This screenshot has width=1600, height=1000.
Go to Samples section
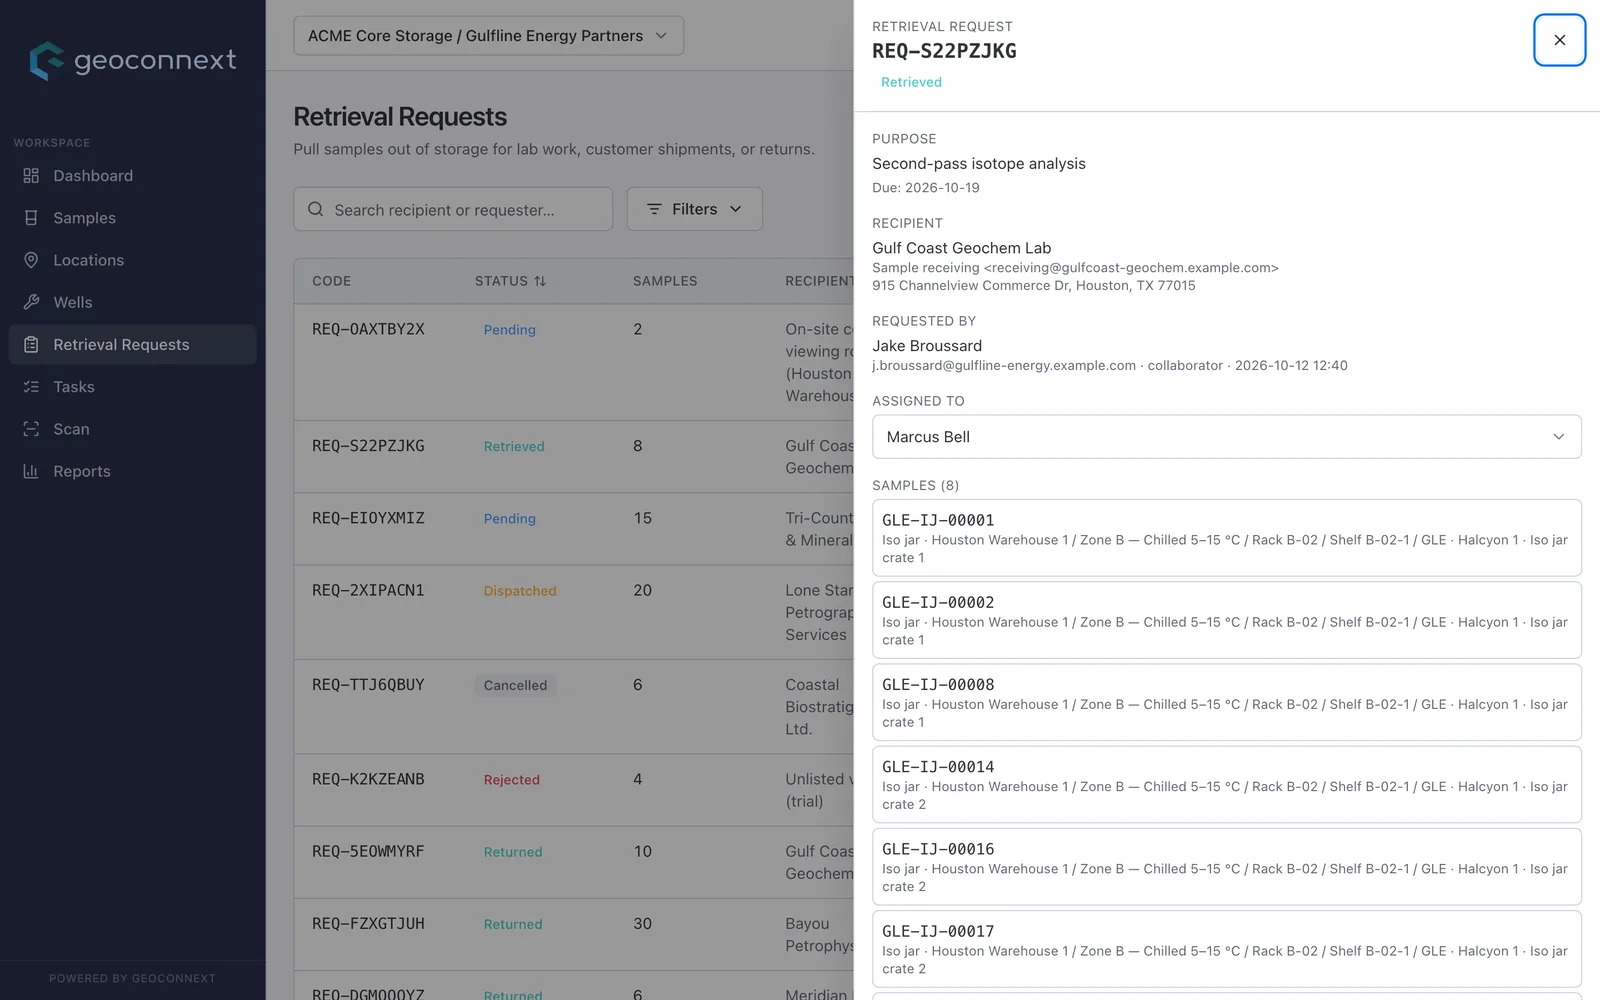click(132, 218)
